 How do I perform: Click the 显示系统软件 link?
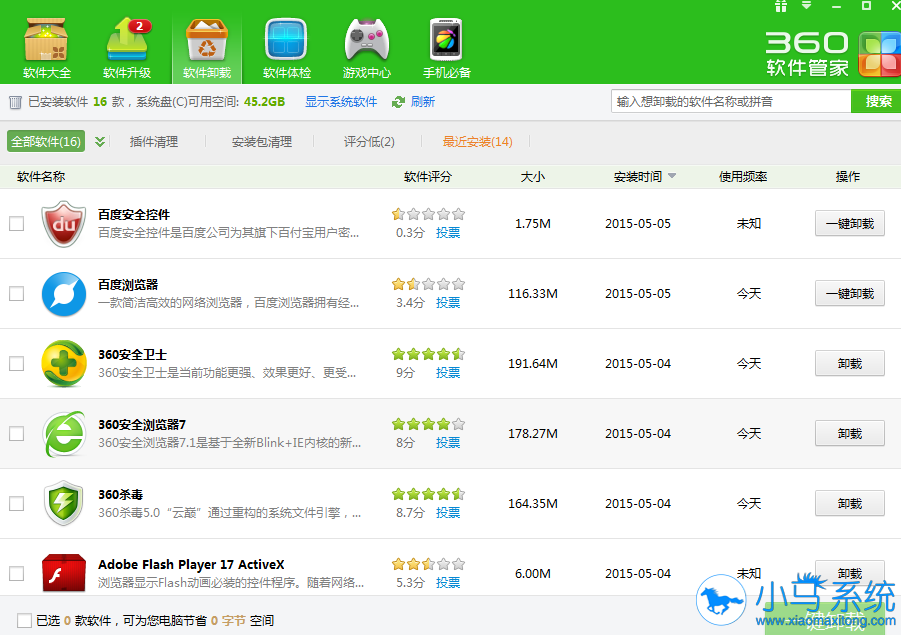click(341, 102)
